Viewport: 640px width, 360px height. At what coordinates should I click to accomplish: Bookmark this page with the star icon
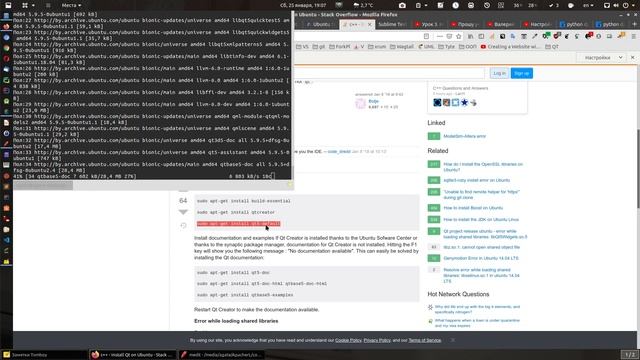458,36
